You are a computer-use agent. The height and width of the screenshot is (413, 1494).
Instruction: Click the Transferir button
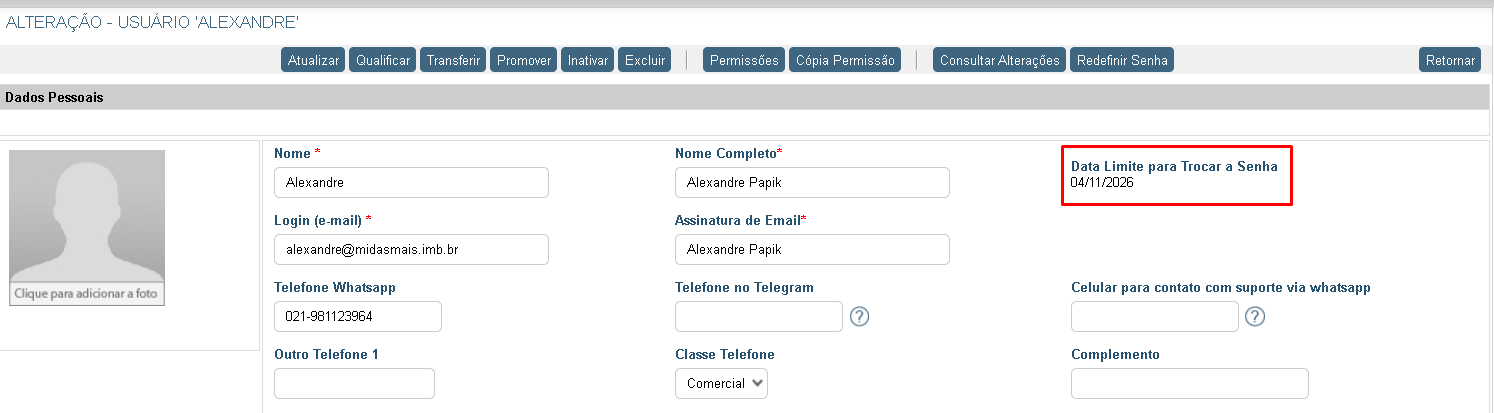click(453, 60)
